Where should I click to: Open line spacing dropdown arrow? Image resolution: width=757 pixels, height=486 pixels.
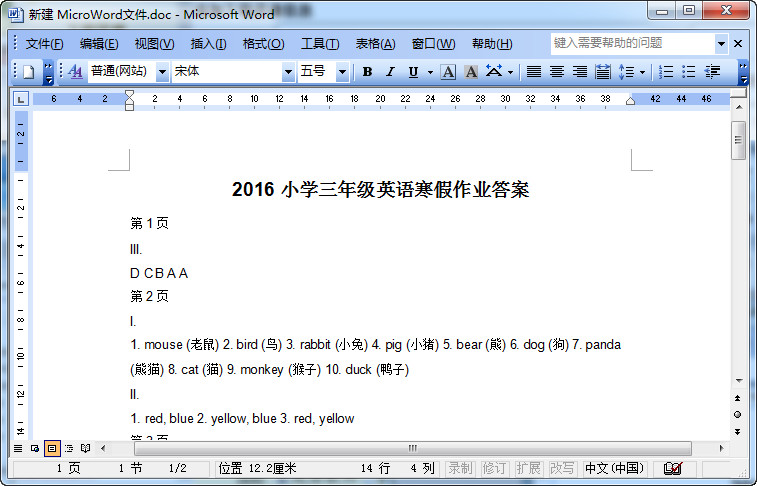pyautogui.click(x=643, y=72)
